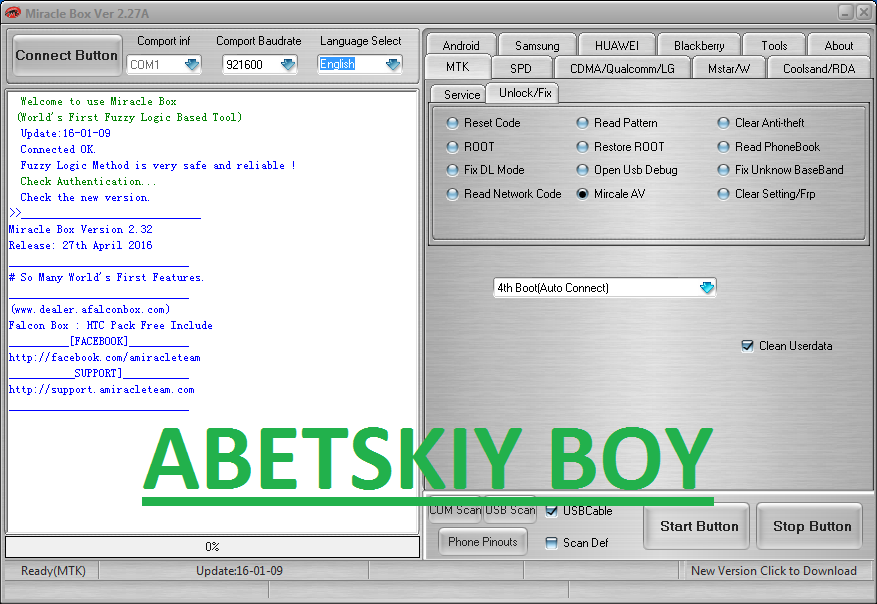The height and width of the screenshot is (604, 877).
Task: Switch to the Coolsand/RDA tab
Action: point(819,68)
